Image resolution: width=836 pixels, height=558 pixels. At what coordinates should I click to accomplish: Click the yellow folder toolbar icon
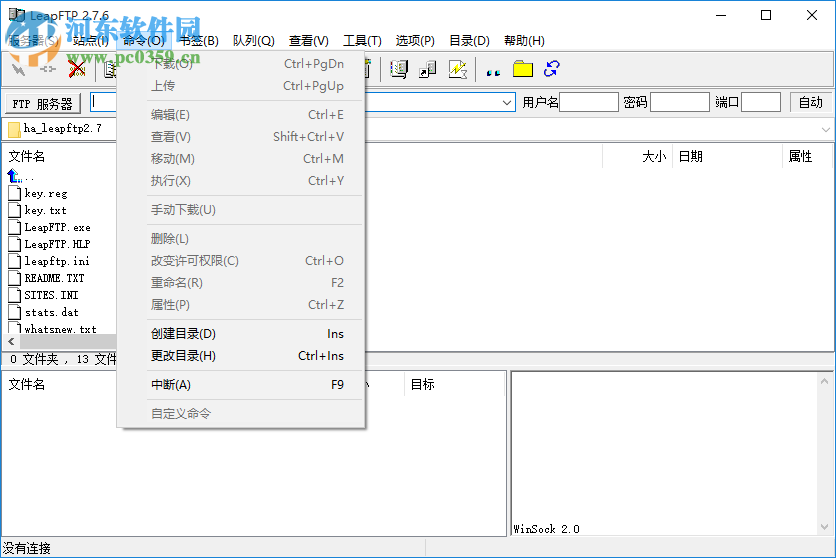point(522,69)
